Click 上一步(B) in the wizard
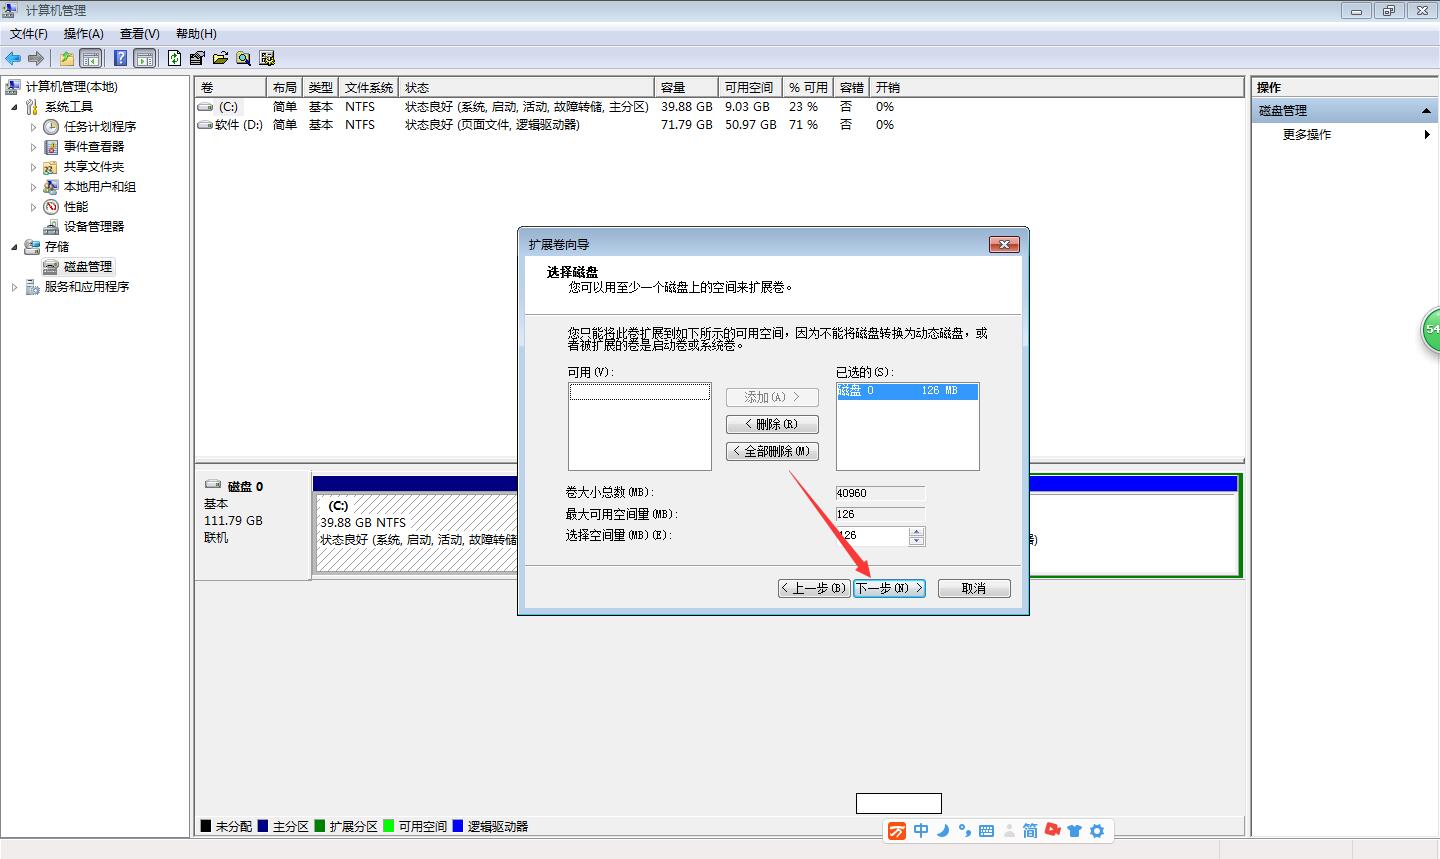1440x859 pixels. (x=814, y=588)
